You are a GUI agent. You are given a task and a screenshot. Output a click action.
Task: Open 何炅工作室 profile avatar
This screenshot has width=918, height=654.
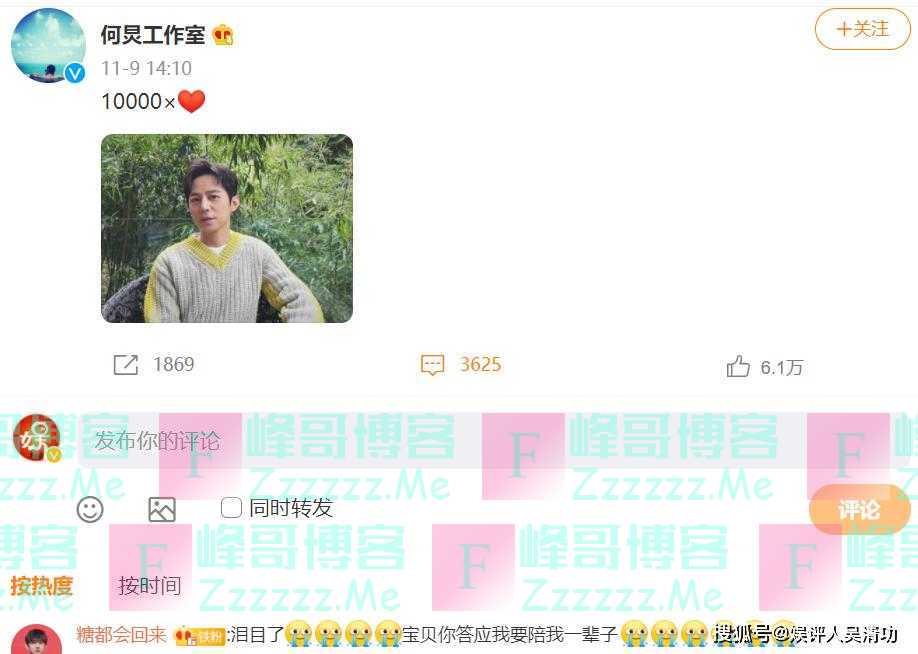point(48,46)
